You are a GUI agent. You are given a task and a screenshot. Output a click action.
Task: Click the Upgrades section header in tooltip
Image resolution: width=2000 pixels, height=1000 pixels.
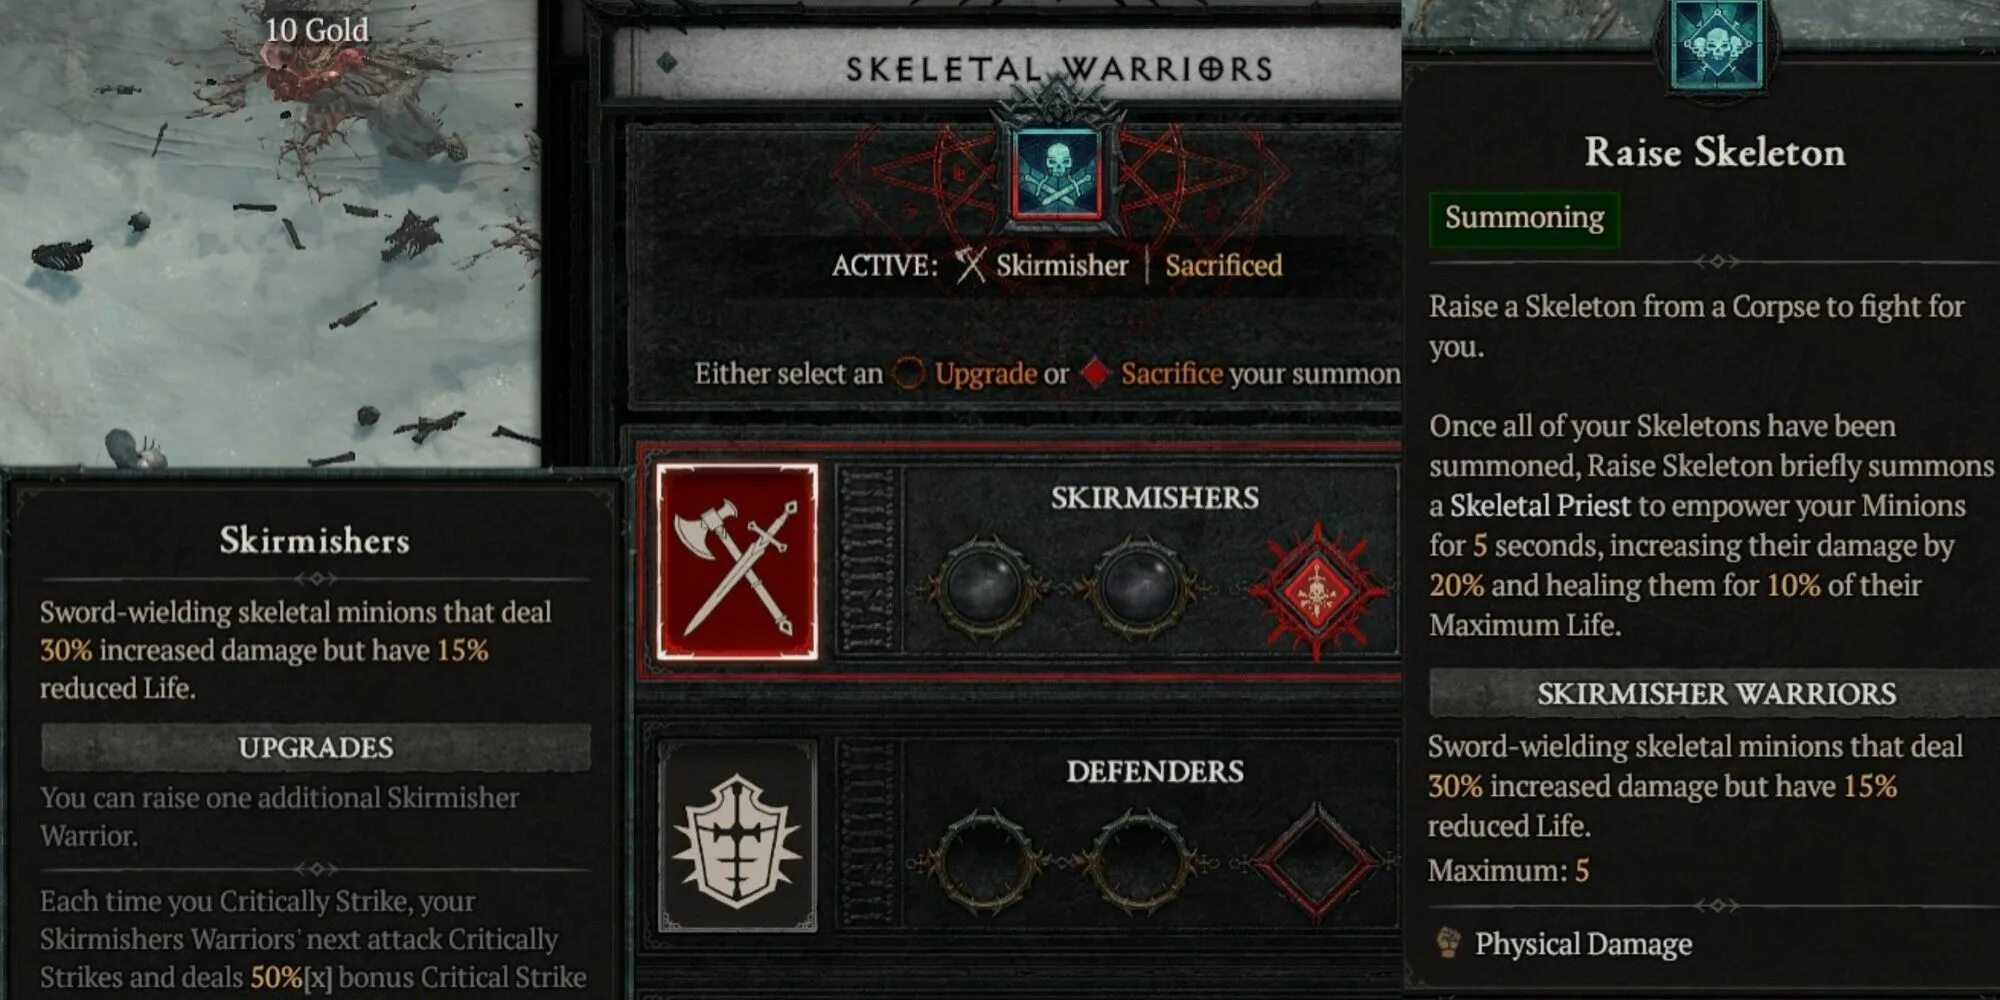[x=316, y=747]
